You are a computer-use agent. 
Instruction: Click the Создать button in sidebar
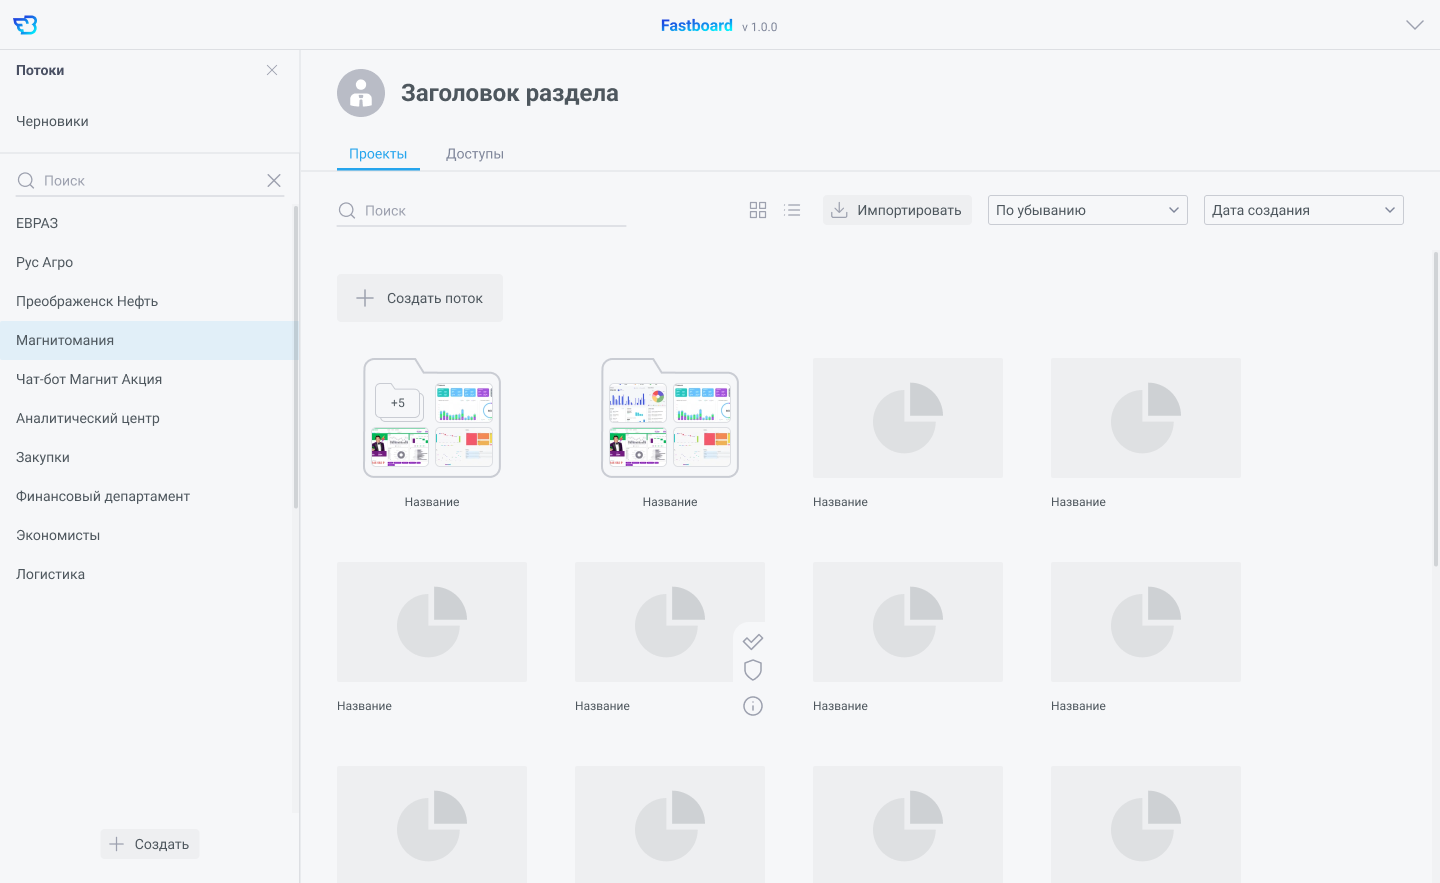(150, 844)
